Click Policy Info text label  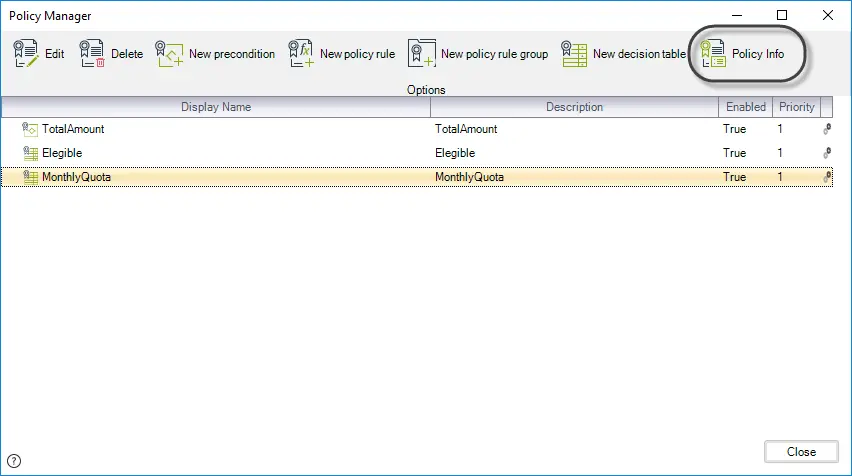click(x=758, y=54)
